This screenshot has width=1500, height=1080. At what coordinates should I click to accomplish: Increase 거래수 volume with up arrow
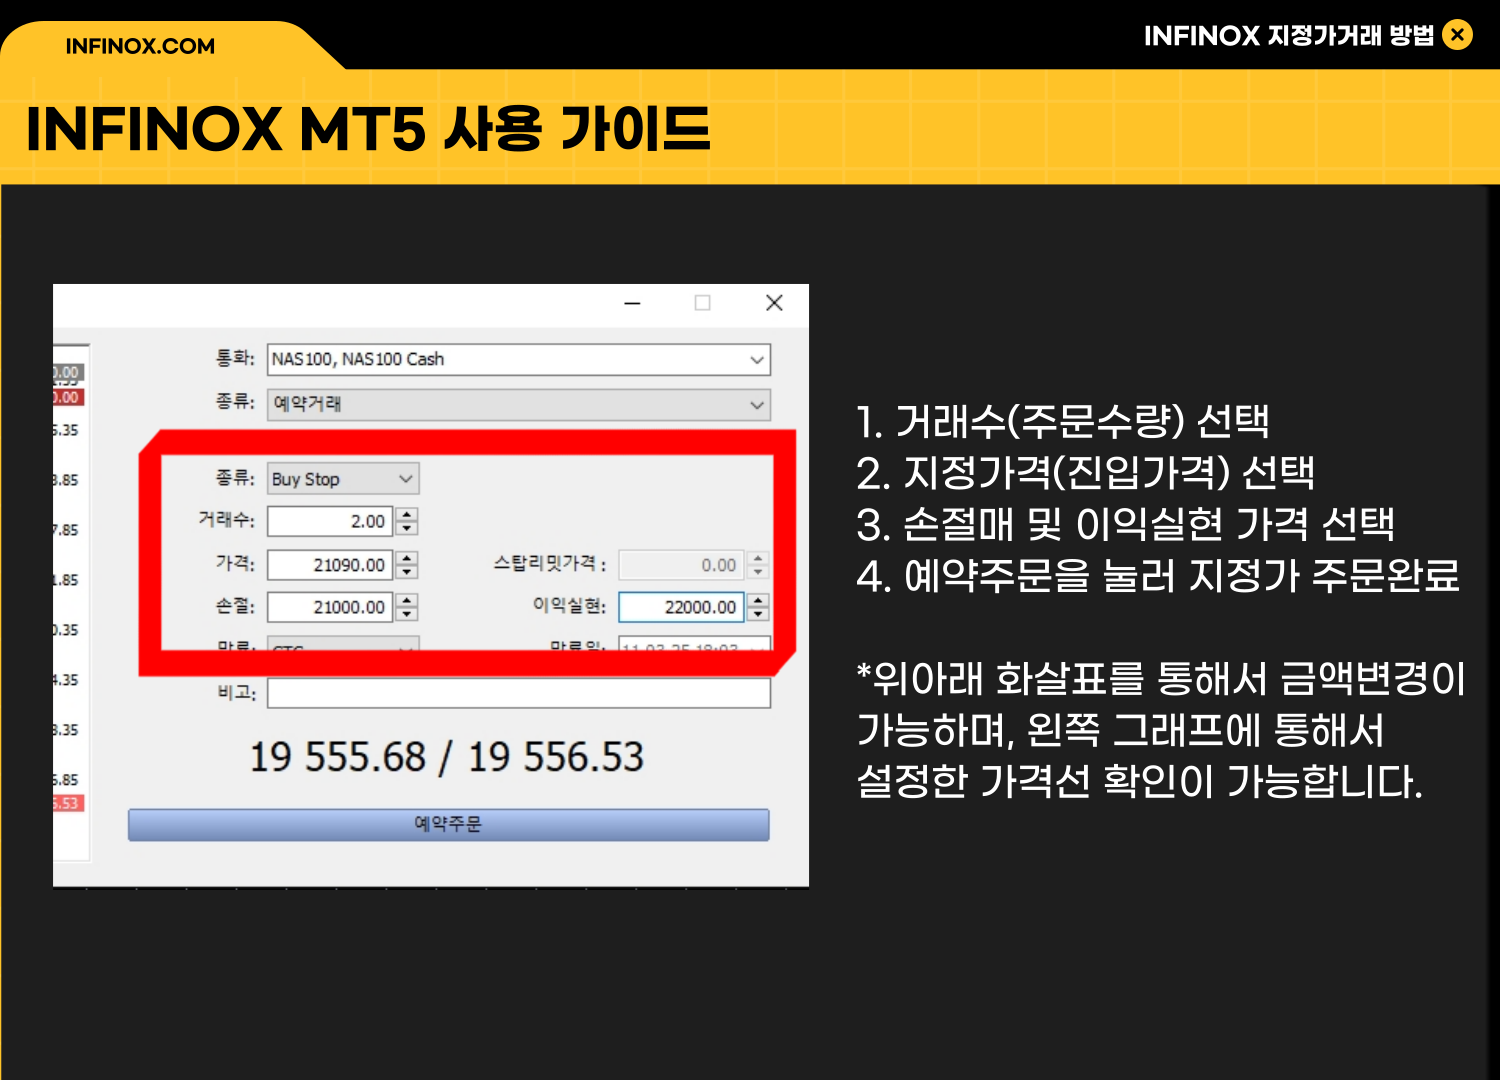(407, 514)
